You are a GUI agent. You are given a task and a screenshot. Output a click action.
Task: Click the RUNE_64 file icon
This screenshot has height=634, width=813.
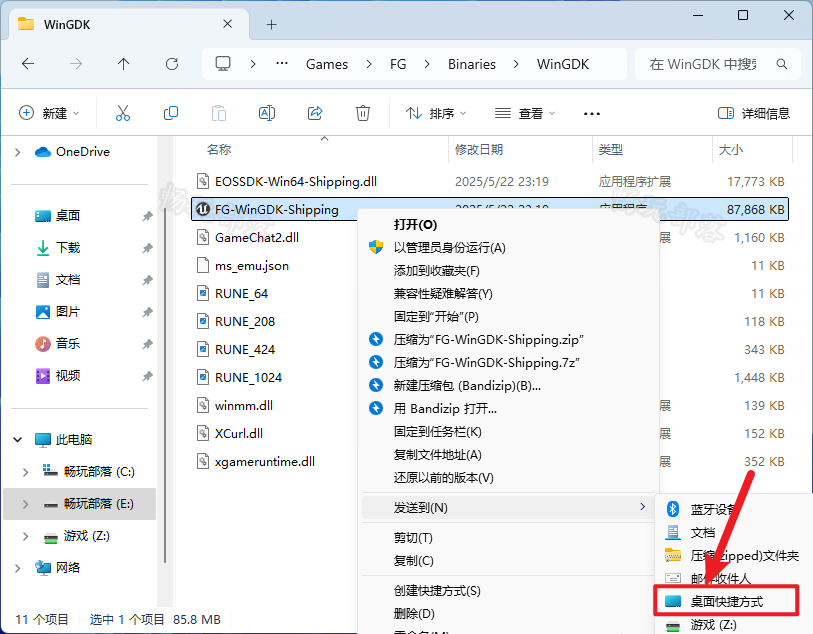[x=203, y=293]
